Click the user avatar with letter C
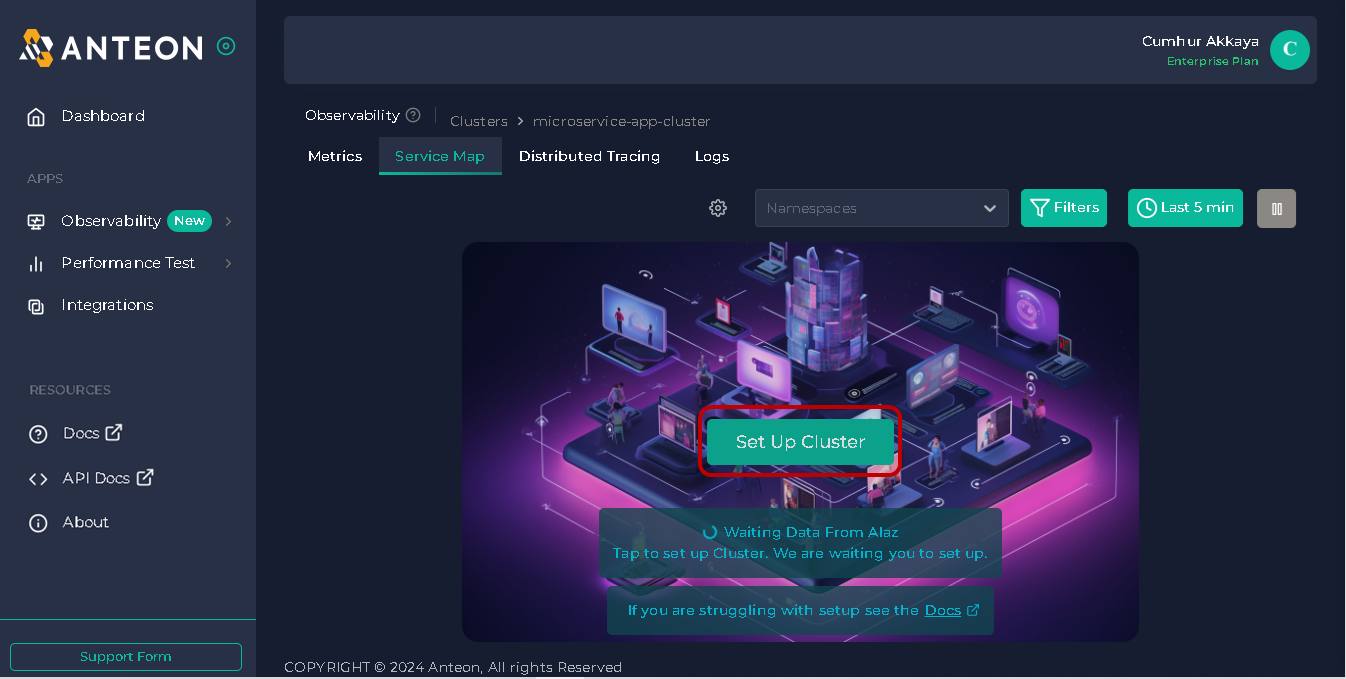 [x=1289, y=49]
